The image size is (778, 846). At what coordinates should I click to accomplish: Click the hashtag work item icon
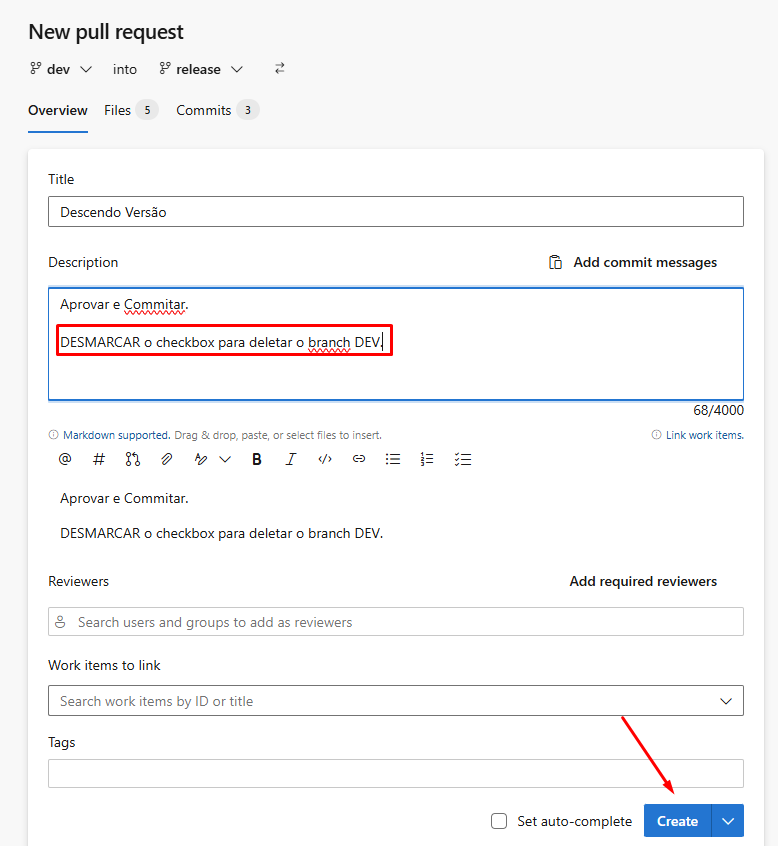(99, 459)
